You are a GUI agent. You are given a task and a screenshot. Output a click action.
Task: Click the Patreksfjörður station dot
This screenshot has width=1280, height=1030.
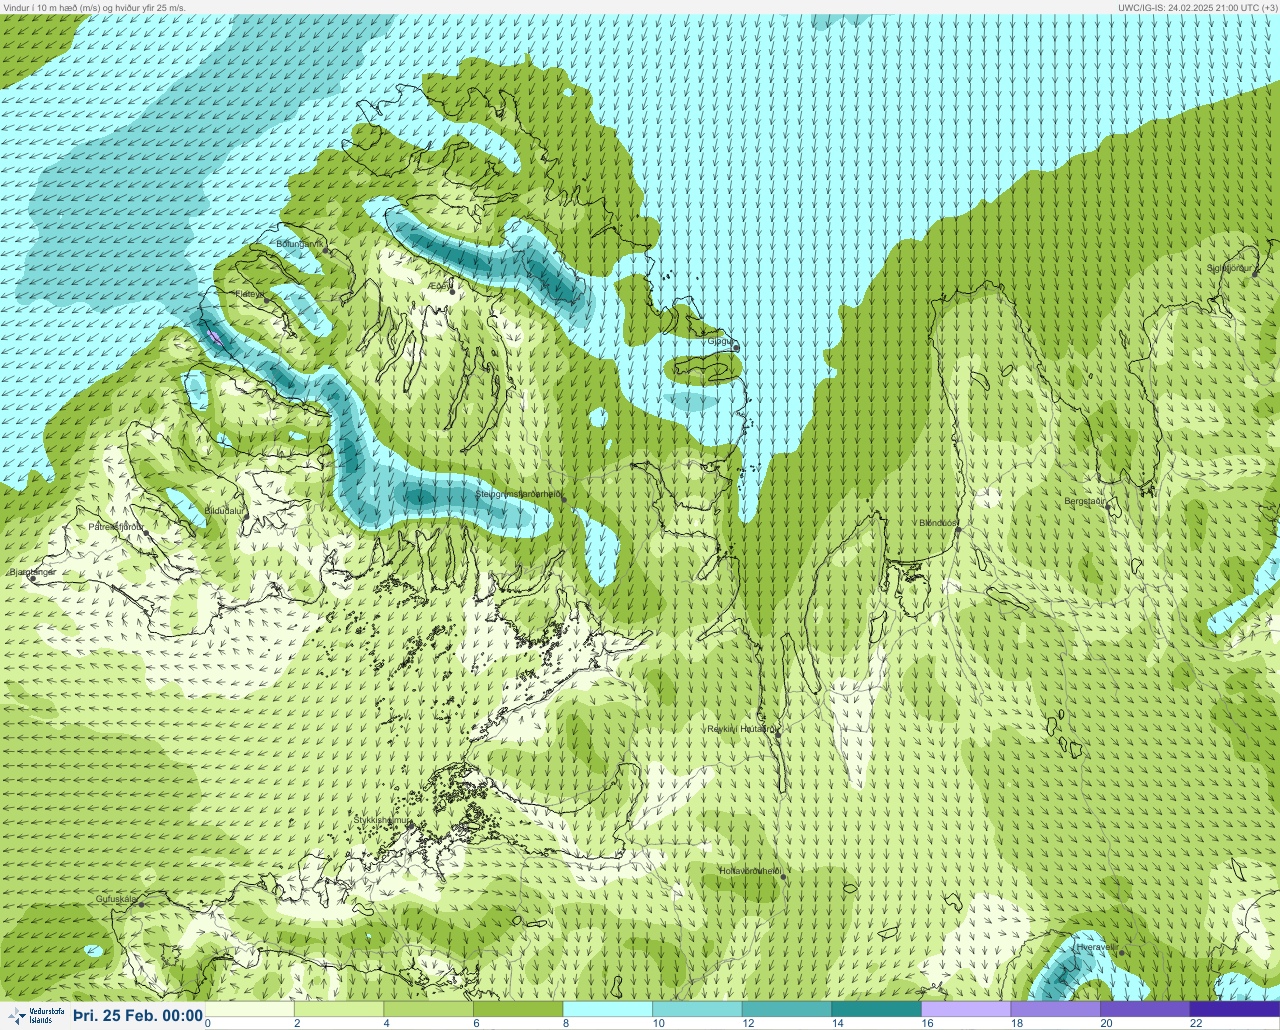(x=147, y=532)
